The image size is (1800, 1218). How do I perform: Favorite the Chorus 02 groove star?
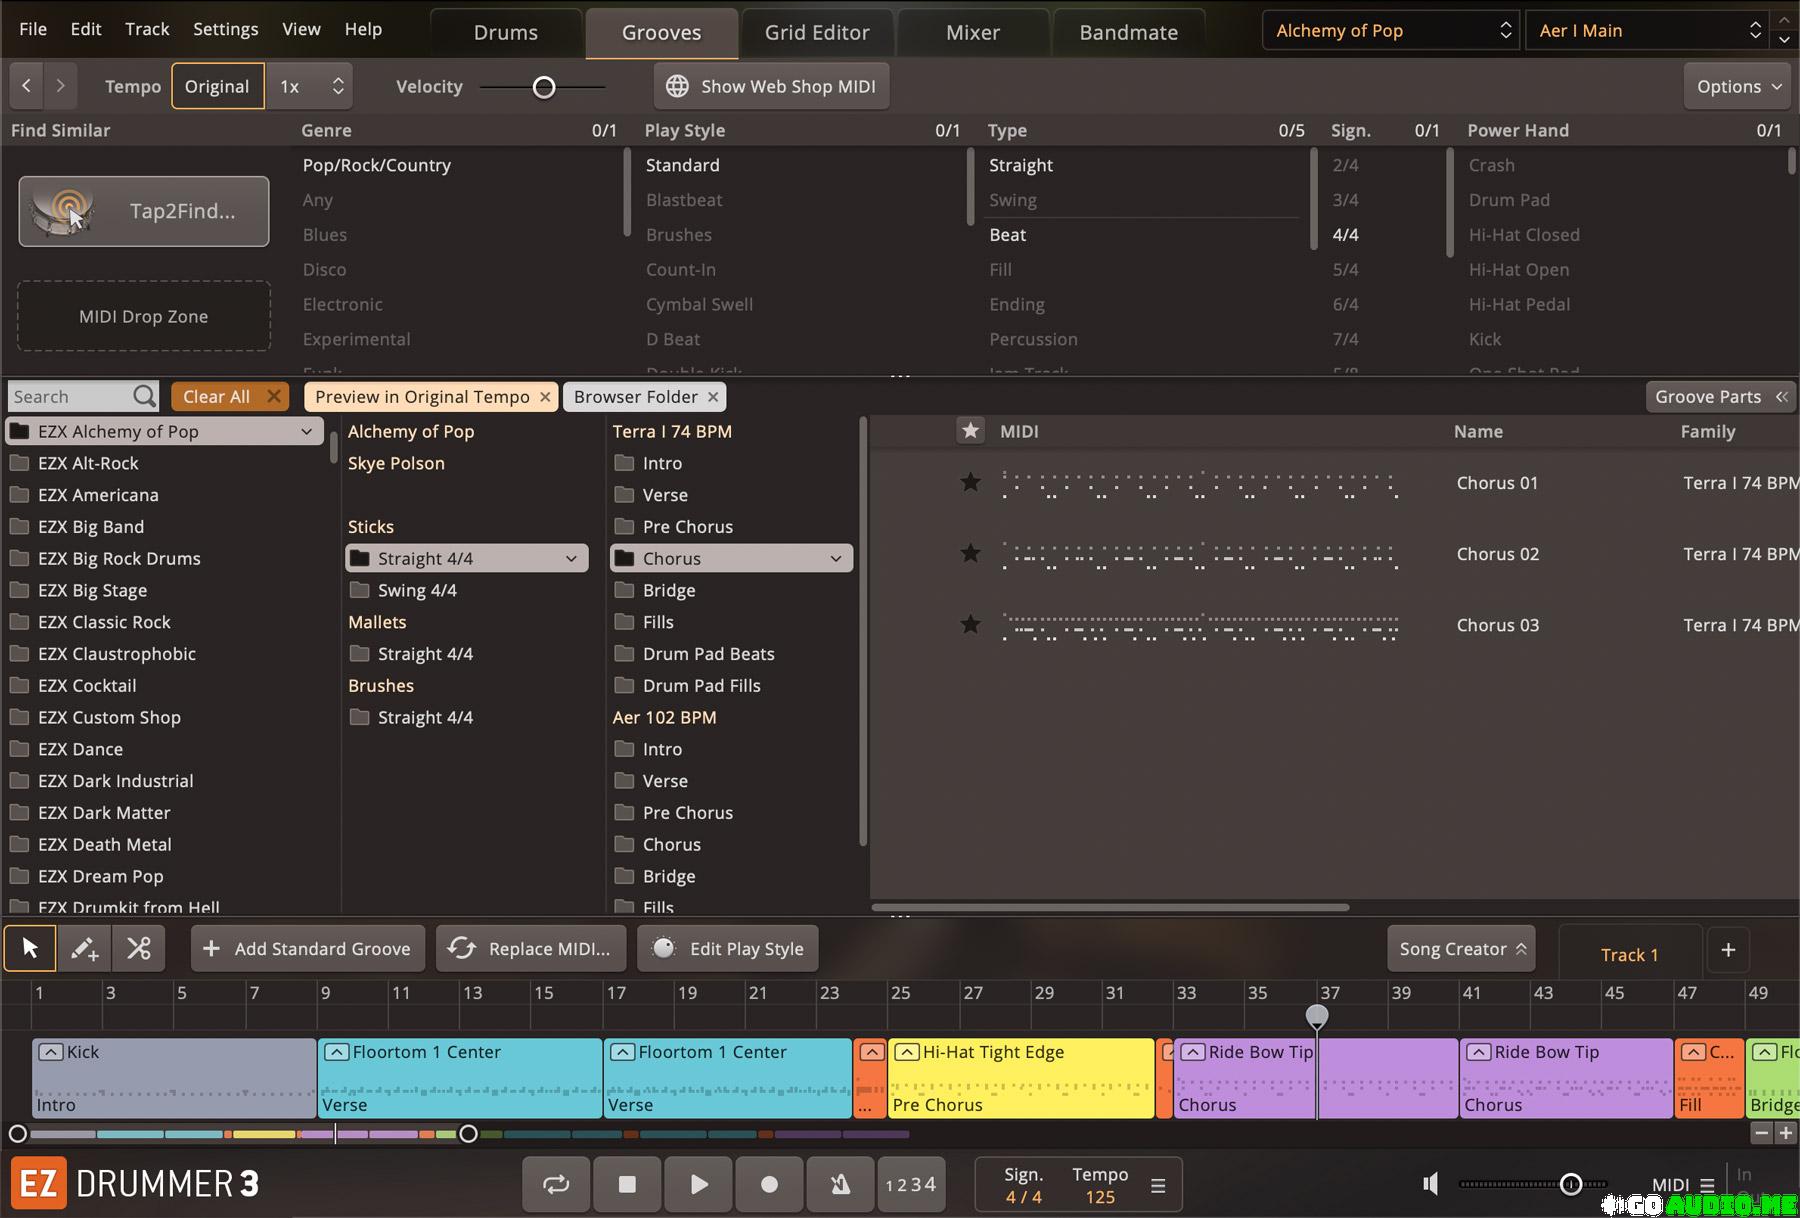(x=970, y=553)
